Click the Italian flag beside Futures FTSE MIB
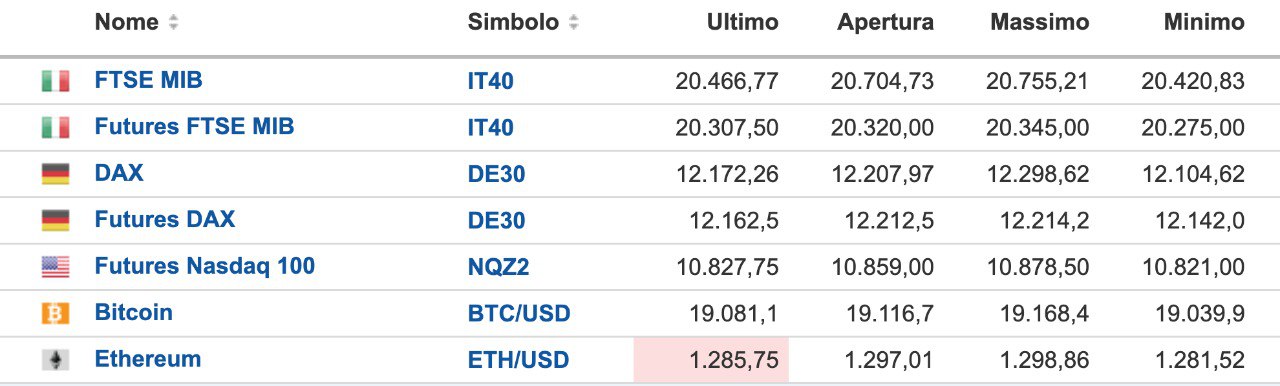Screen dimensions: 1280x386 click(55, 128)
